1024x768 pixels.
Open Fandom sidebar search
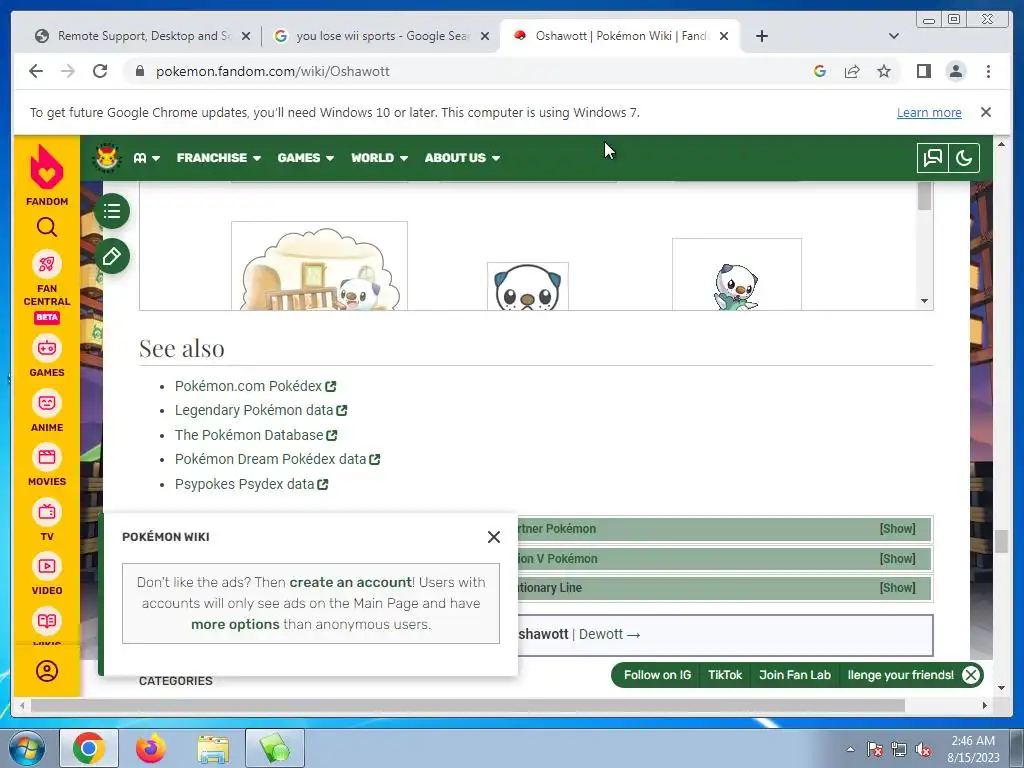46,227
